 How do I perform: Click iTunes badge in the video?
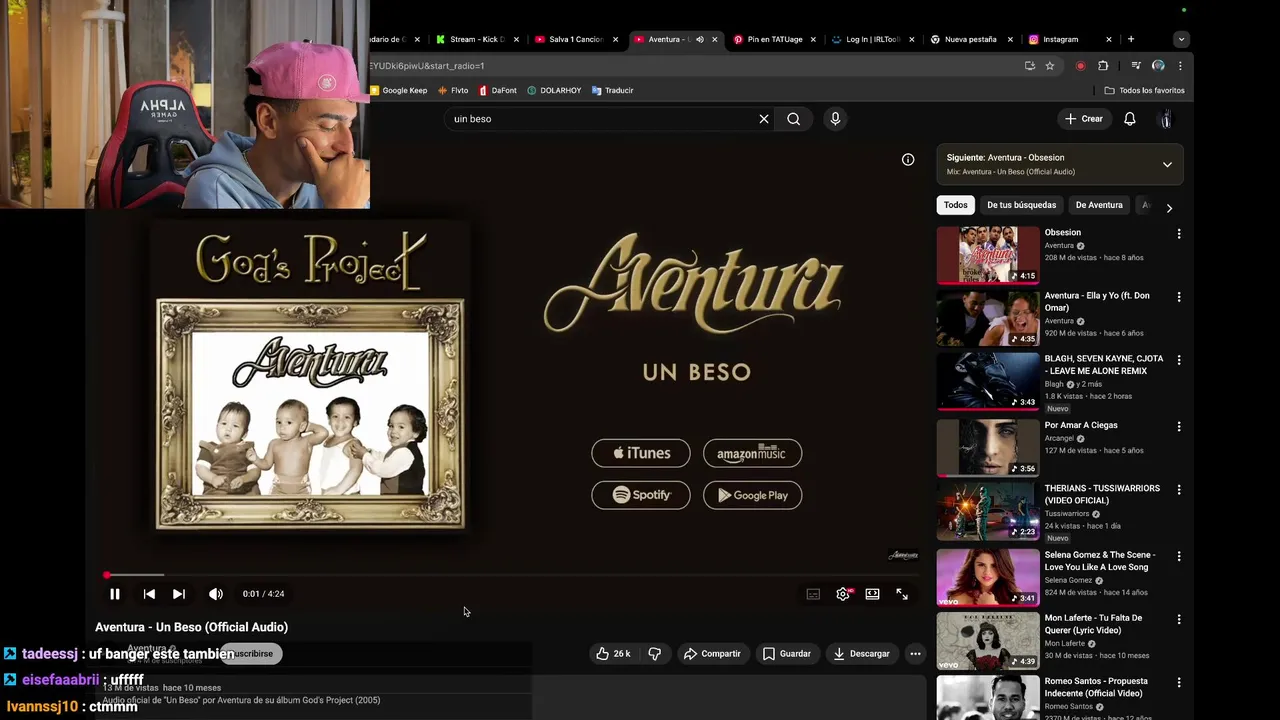[x=641, y=453]
